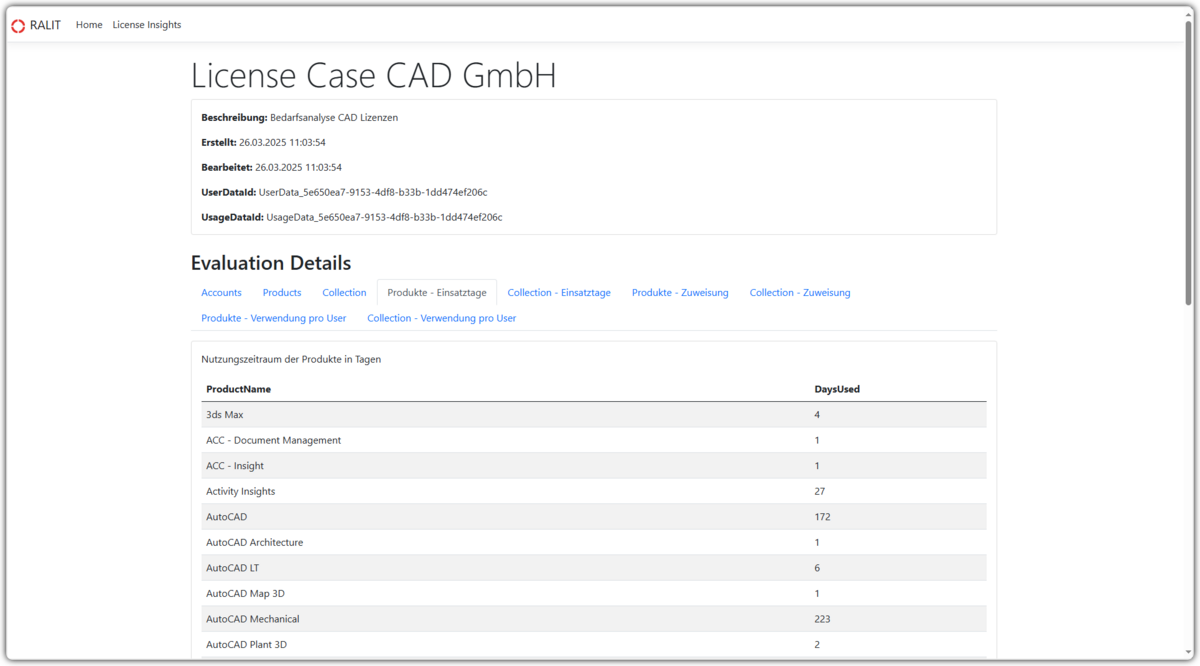Show Produkte - Verwendung pro User tab

[274, 318]
